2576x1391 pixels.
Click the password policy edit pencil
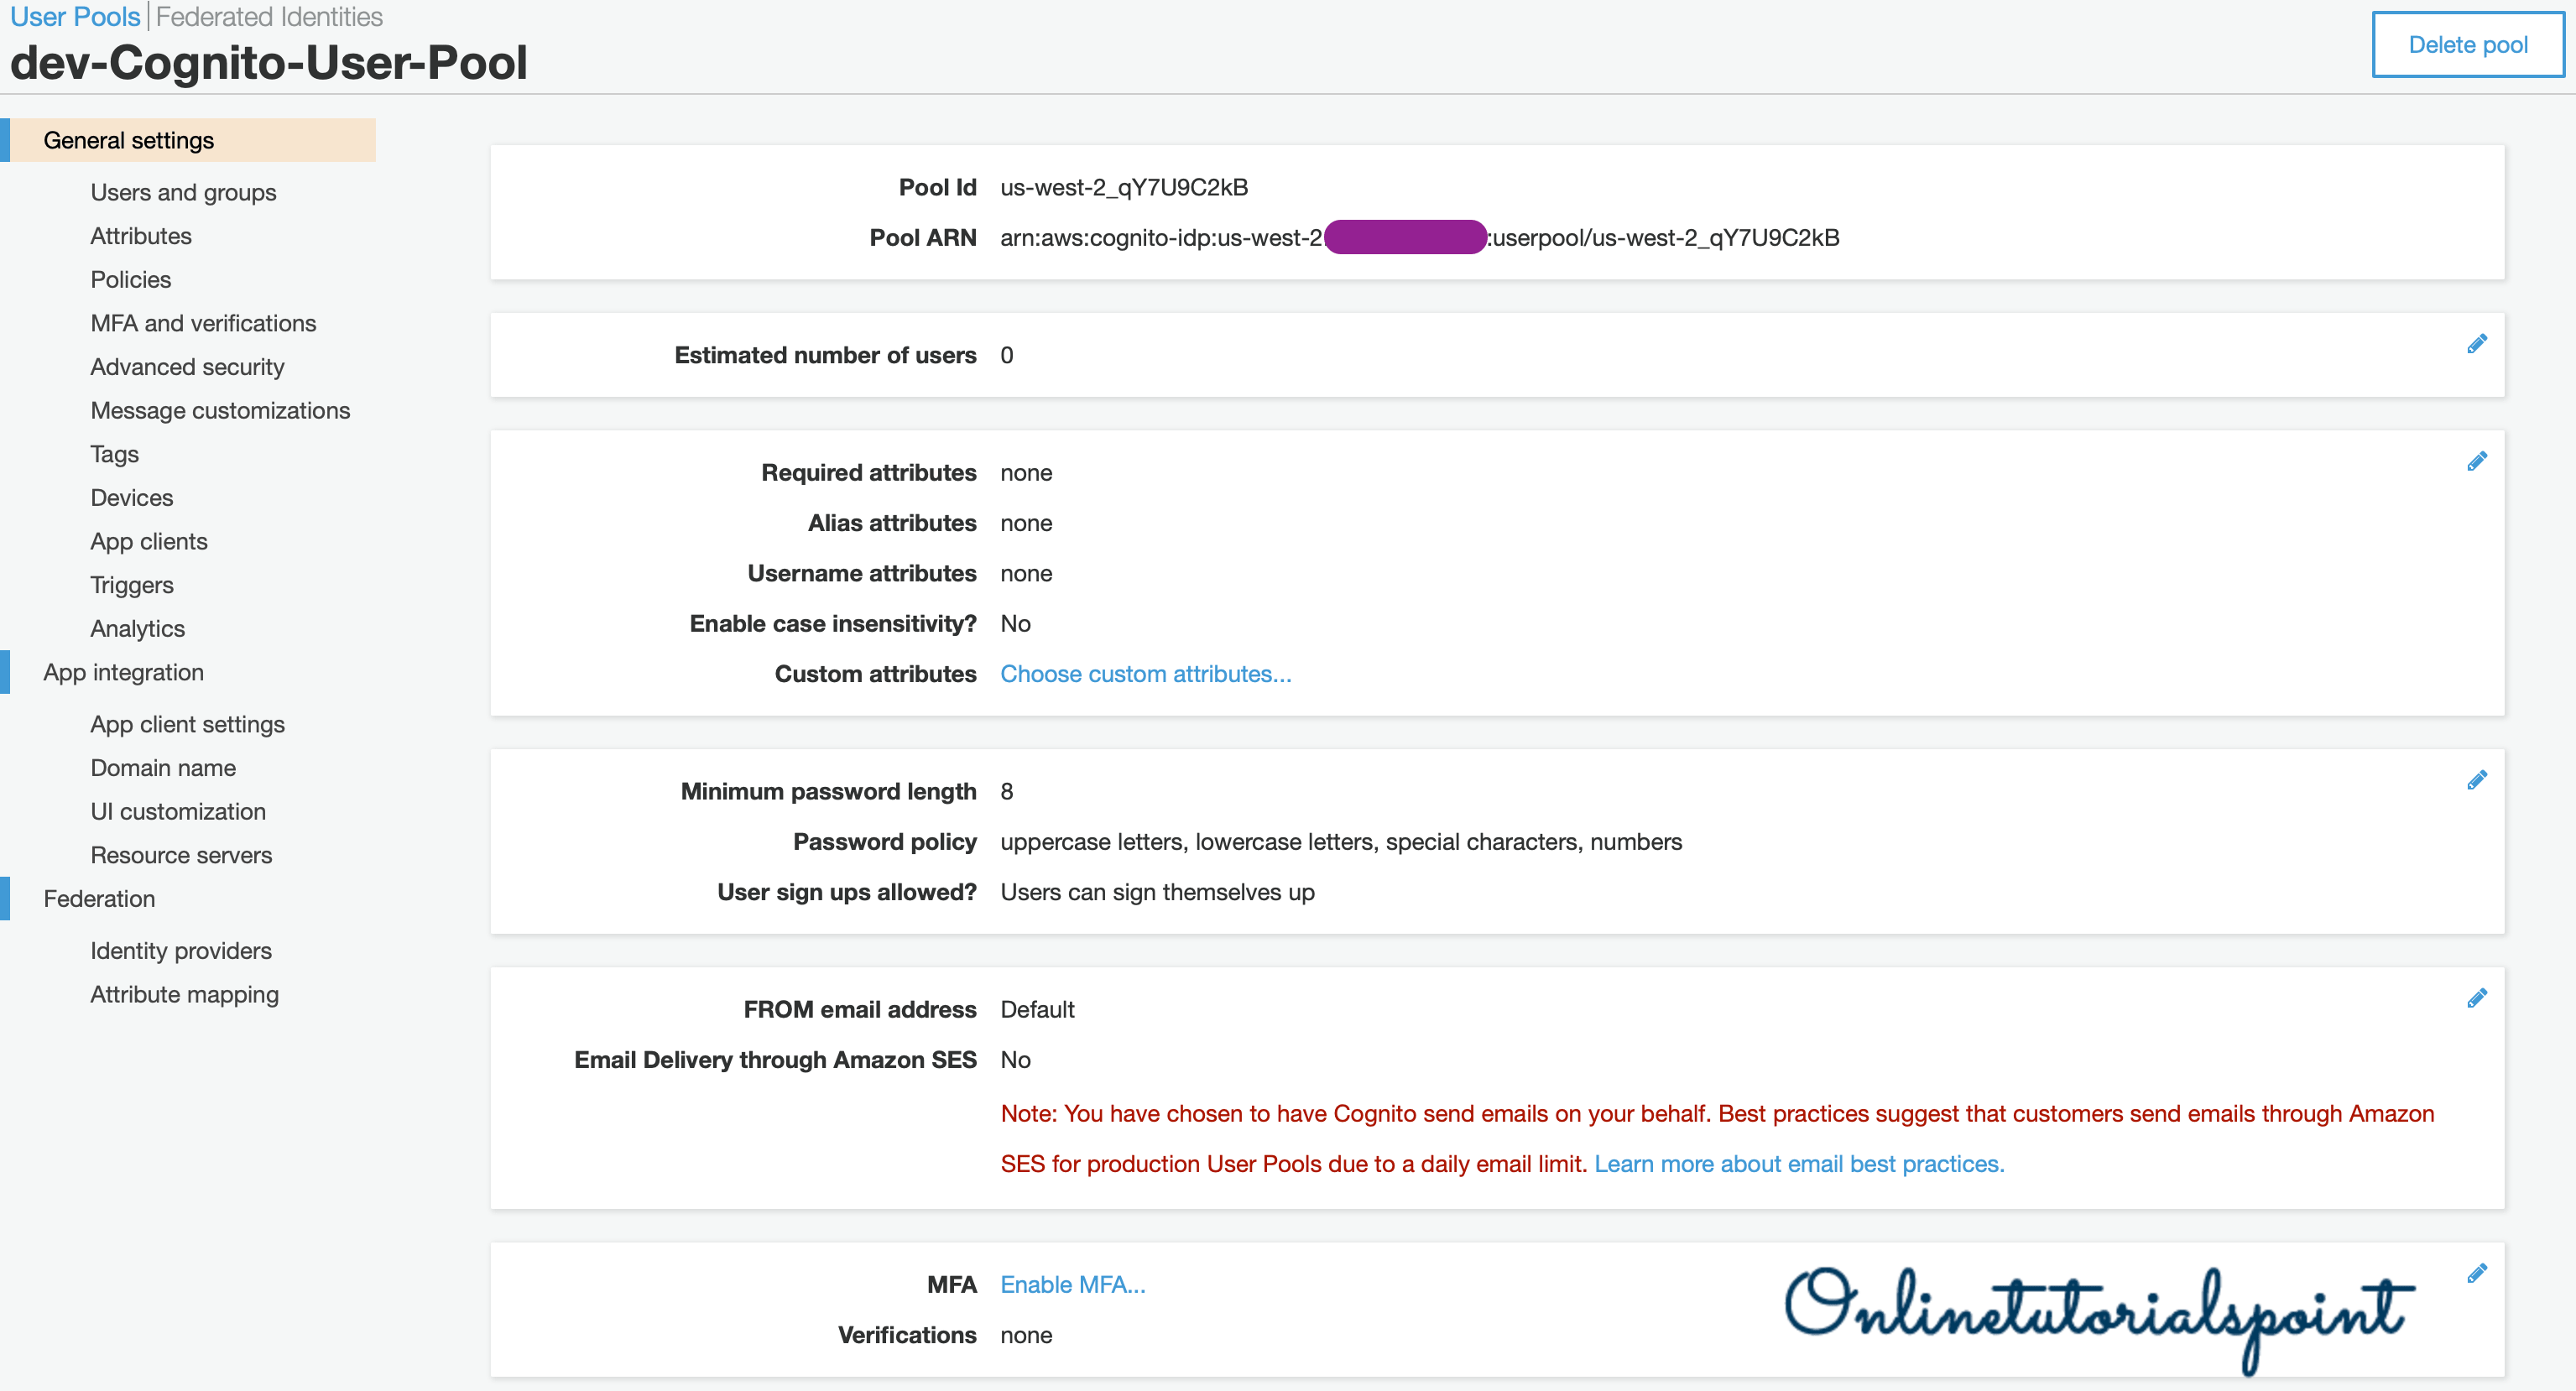coord(2476,780)
